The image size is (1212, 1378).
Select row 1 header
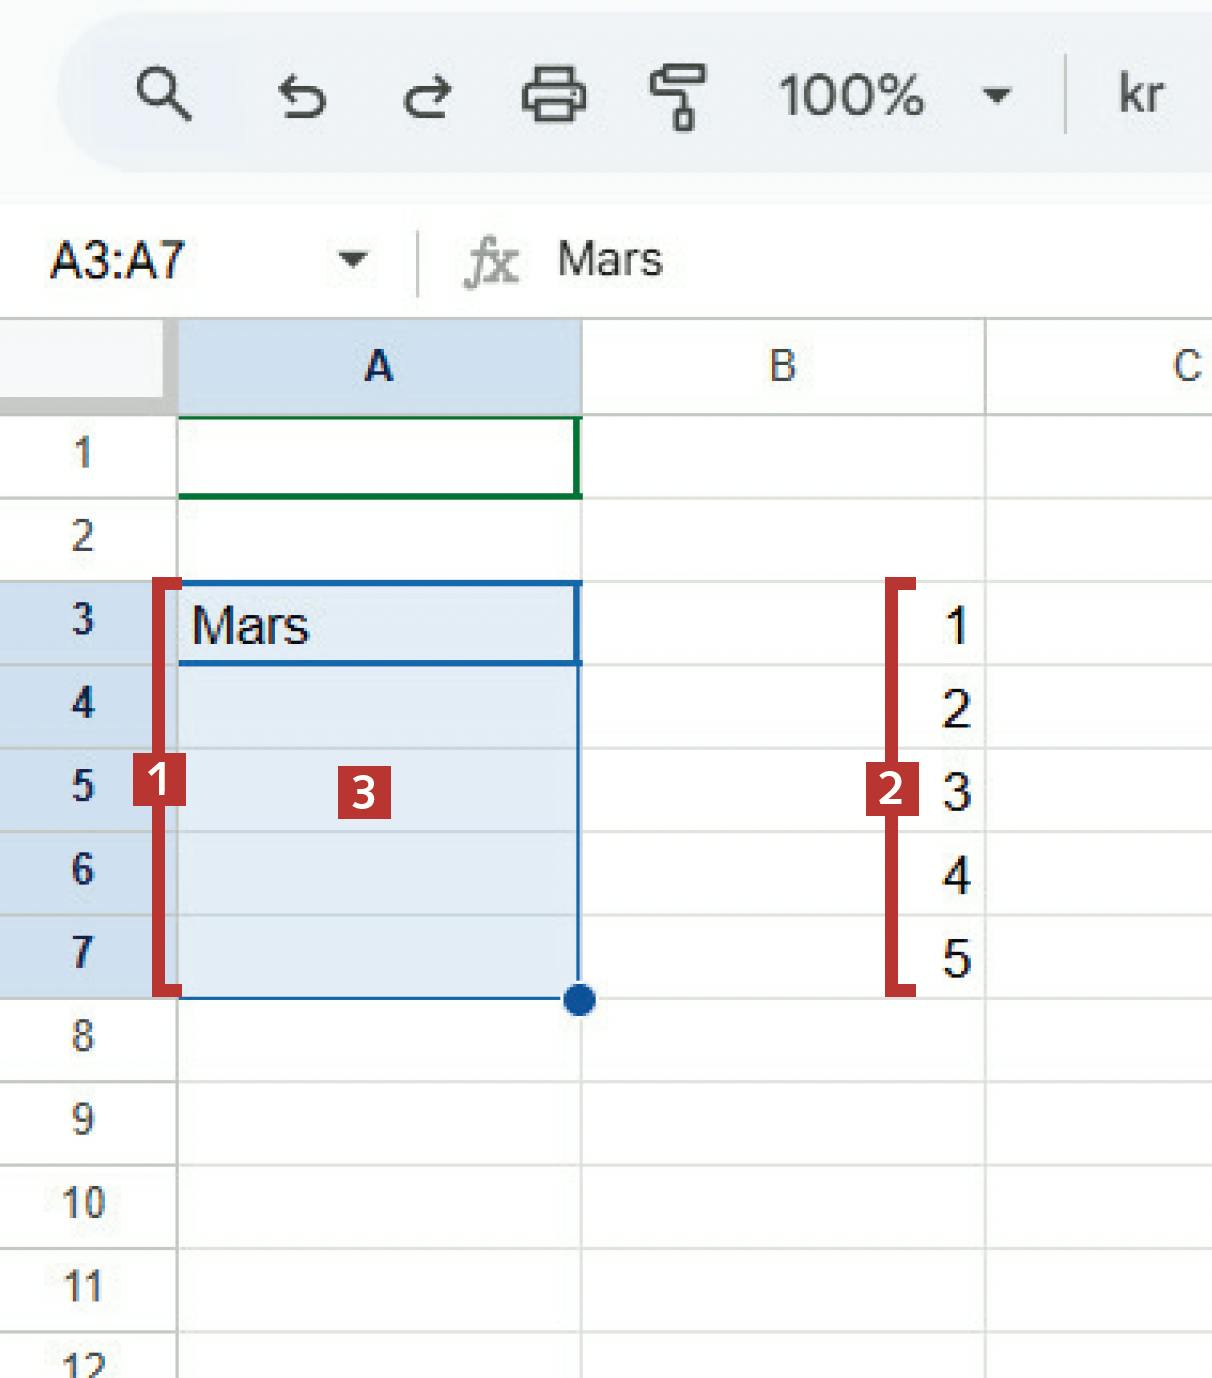[83, 454]
